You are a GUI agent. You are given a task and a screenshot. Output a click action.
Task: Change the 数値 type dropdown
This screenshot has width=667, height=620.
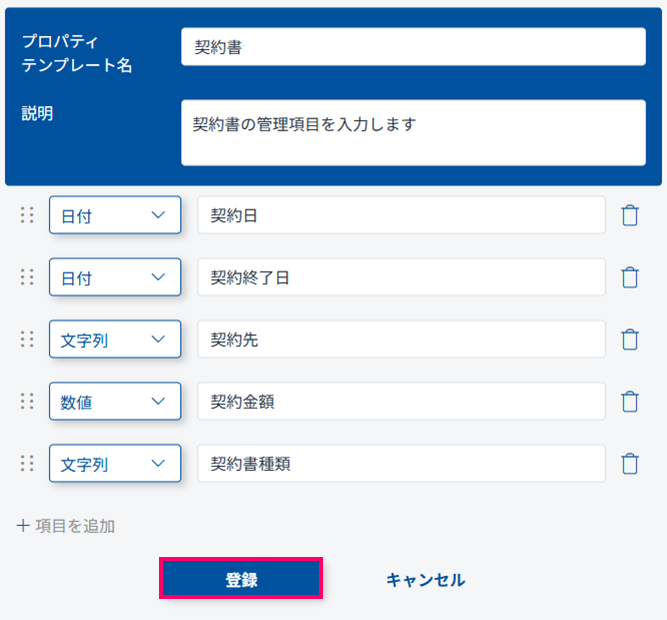tap(115, 401)
